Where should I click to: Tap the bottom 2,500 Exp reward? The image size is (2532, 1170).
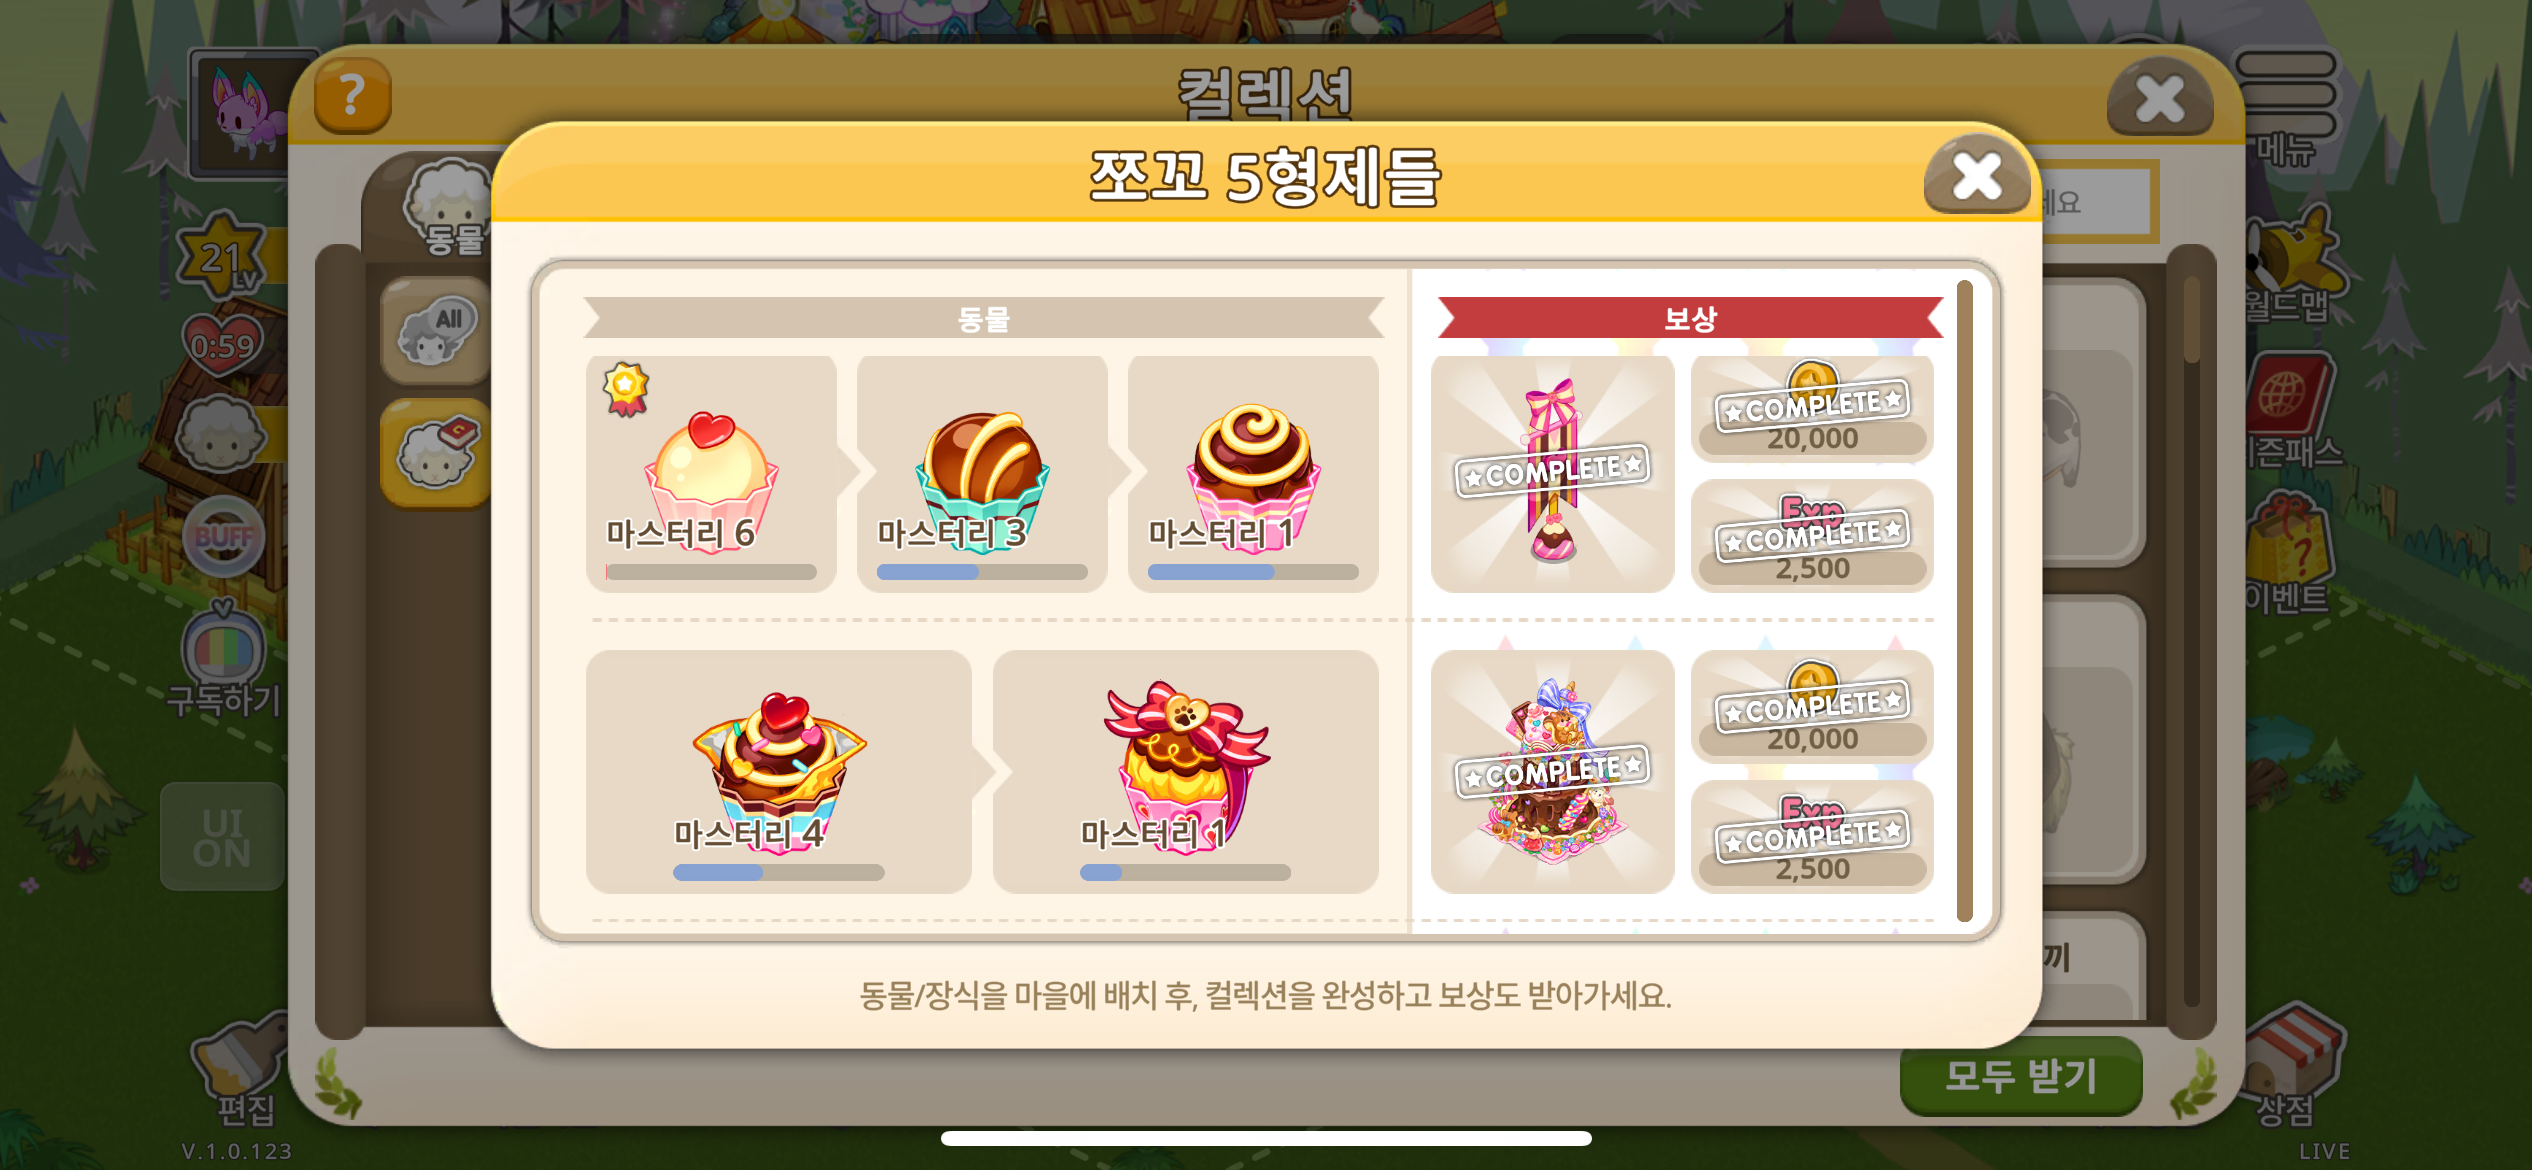pos(1812,836)
